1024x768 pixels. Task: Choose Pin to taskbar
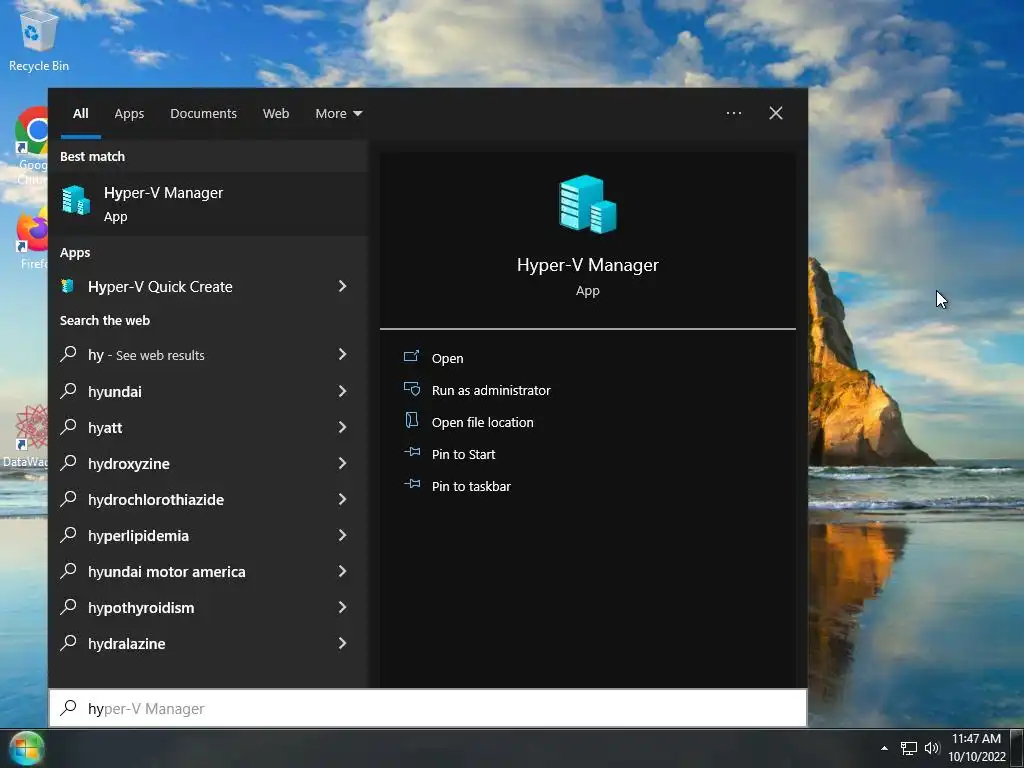click(471, 487)
